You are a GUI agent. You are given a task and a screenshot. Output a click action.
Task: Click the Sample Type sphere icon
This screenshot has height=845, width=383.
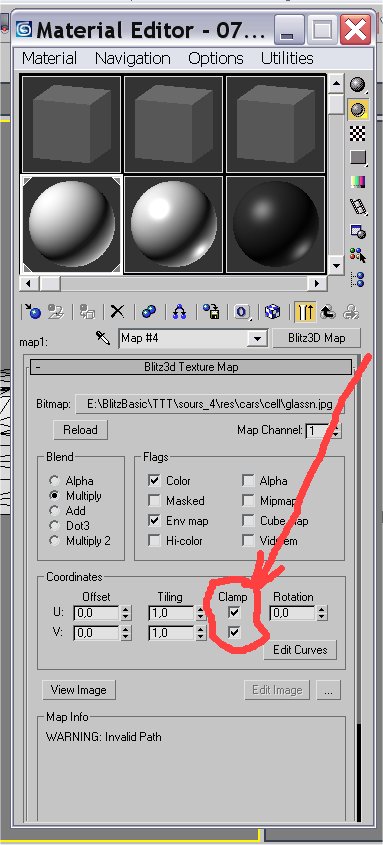click(358, 85)
